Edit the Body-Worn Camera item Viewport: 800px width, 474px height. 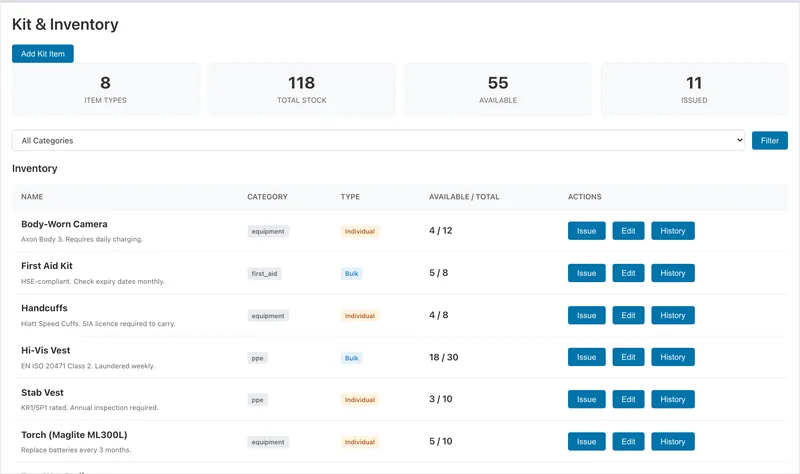628,231
